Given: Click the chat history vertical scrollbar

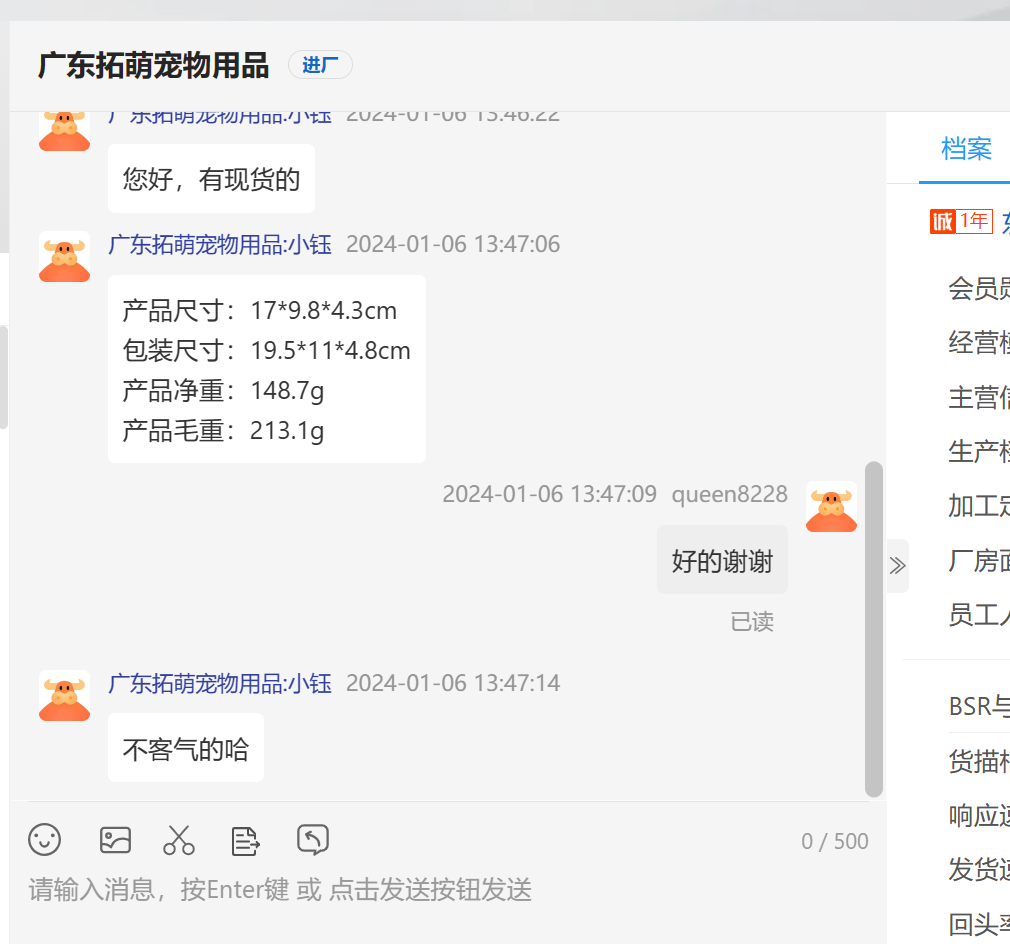Looking at the screenshot, I should (x=874, y=628).
